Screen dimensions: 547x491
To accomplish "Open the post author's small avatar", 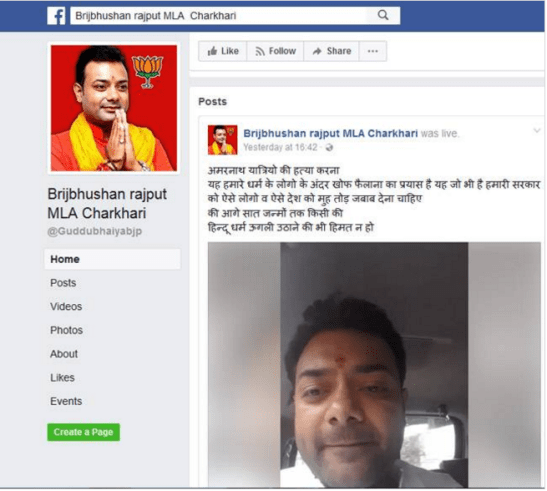I will (223, 140).
